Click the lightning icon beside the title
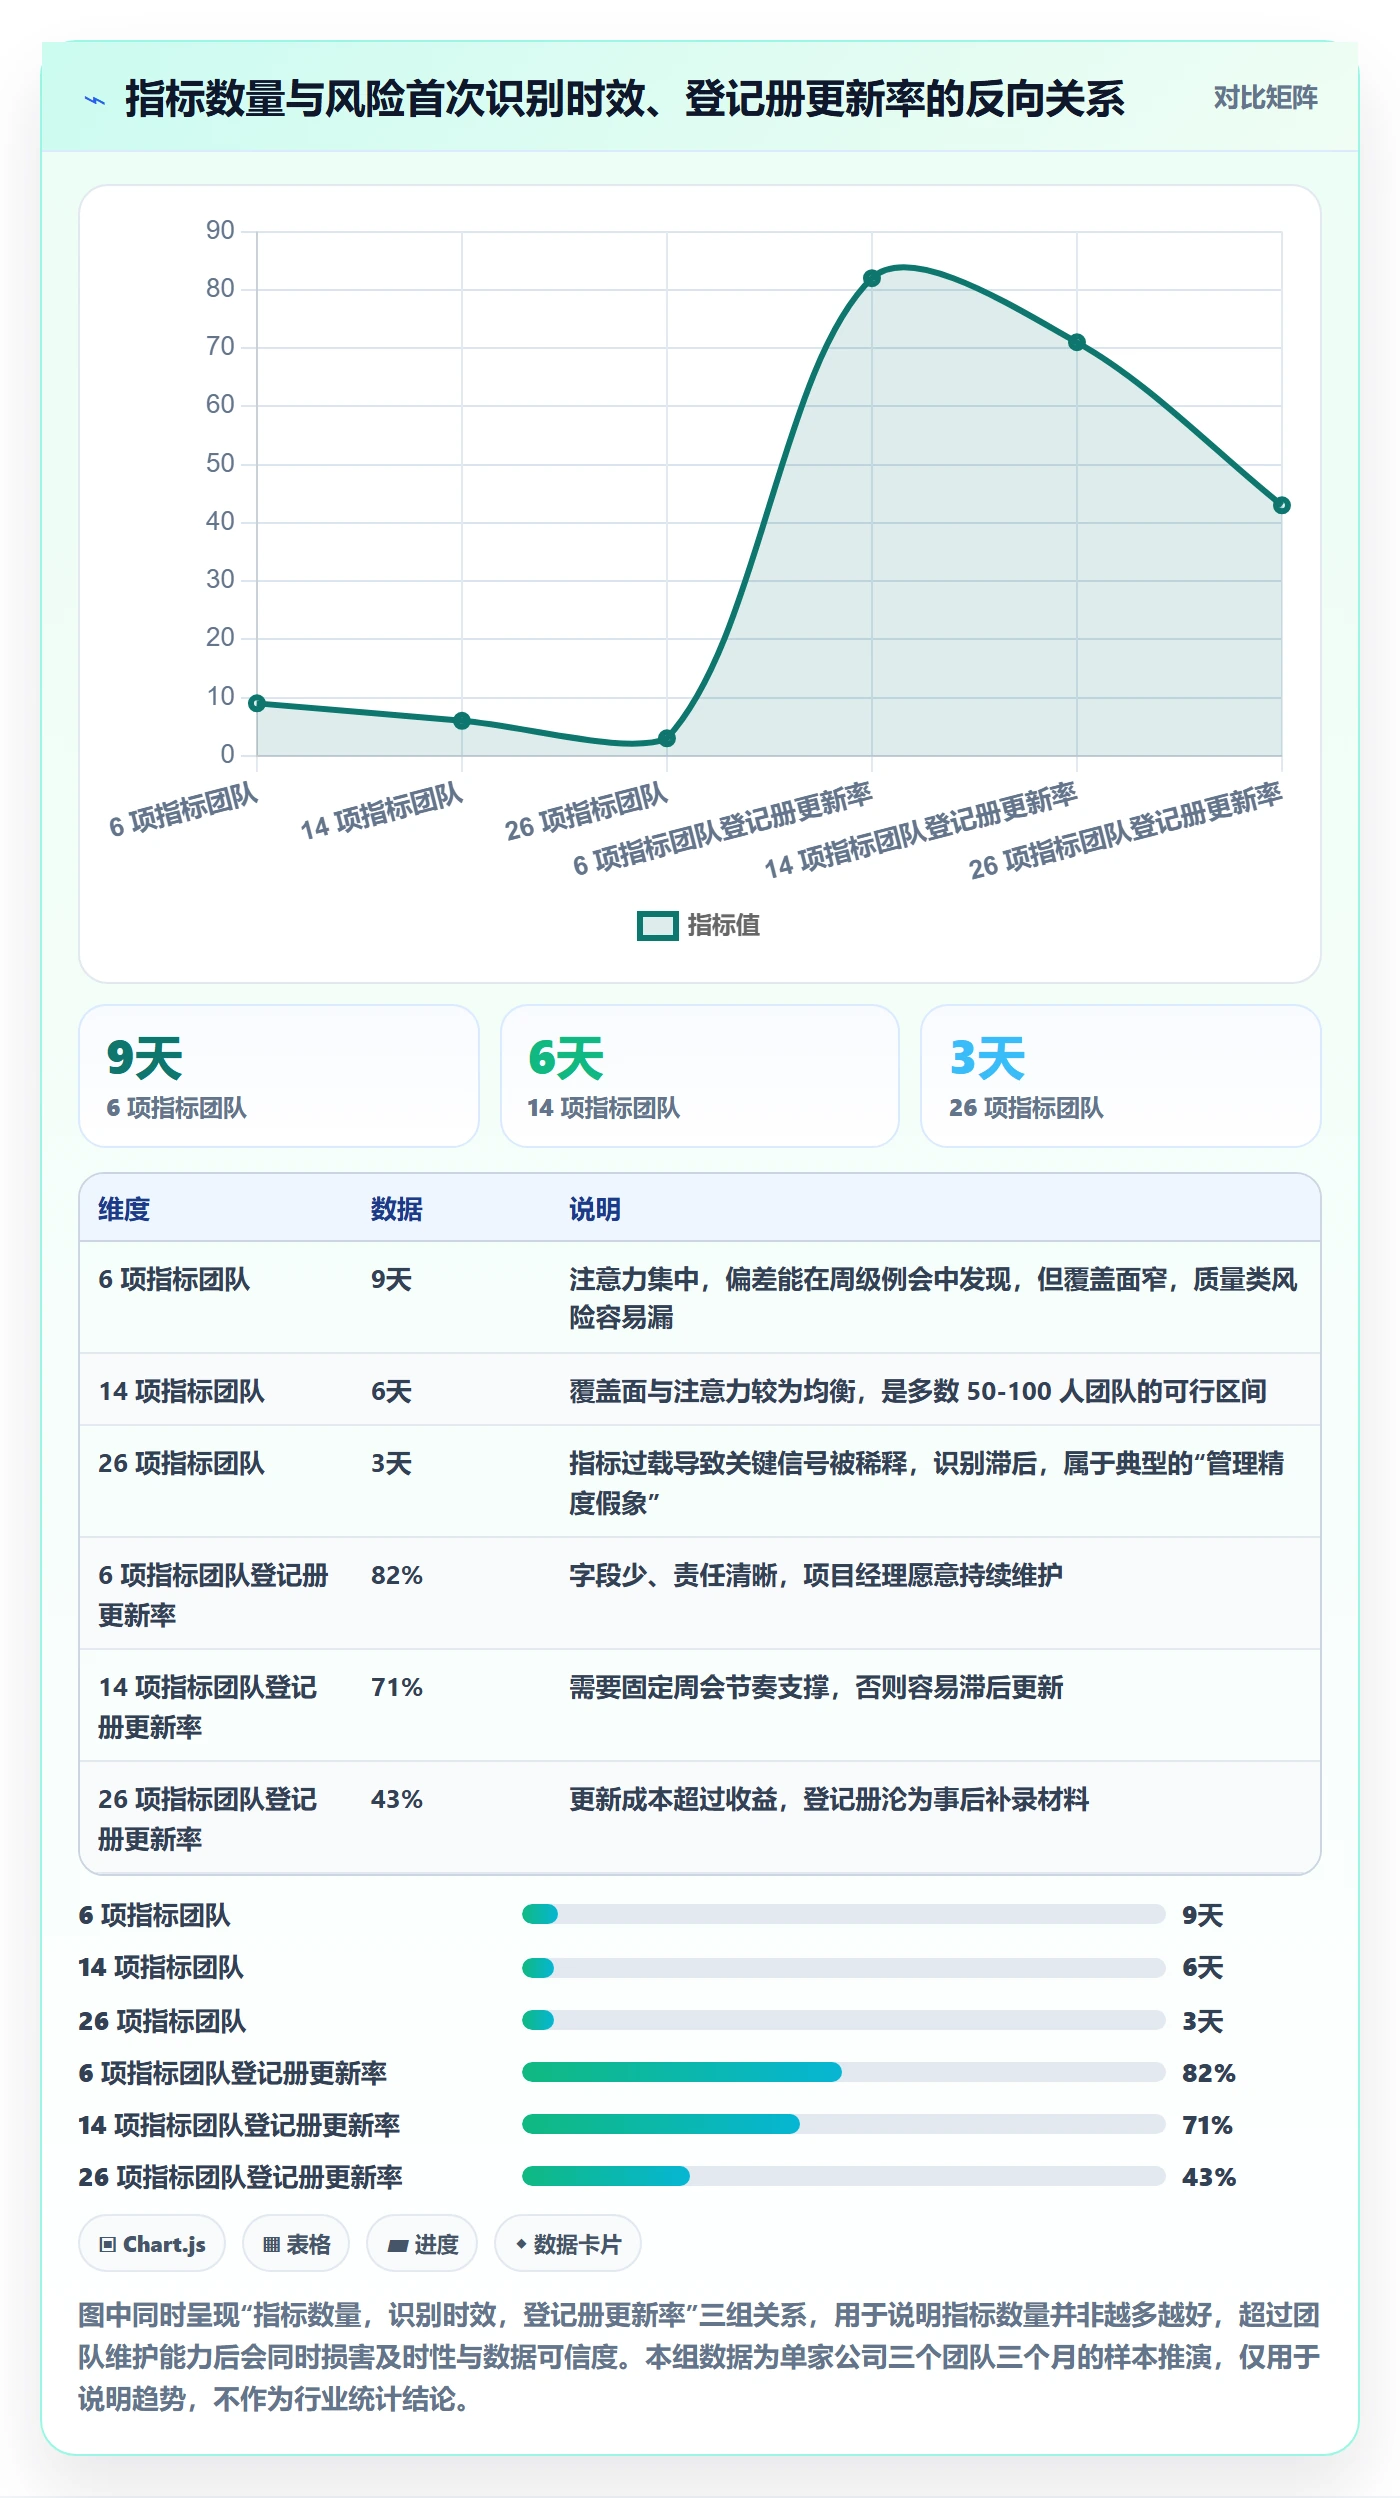 (95, 100)
